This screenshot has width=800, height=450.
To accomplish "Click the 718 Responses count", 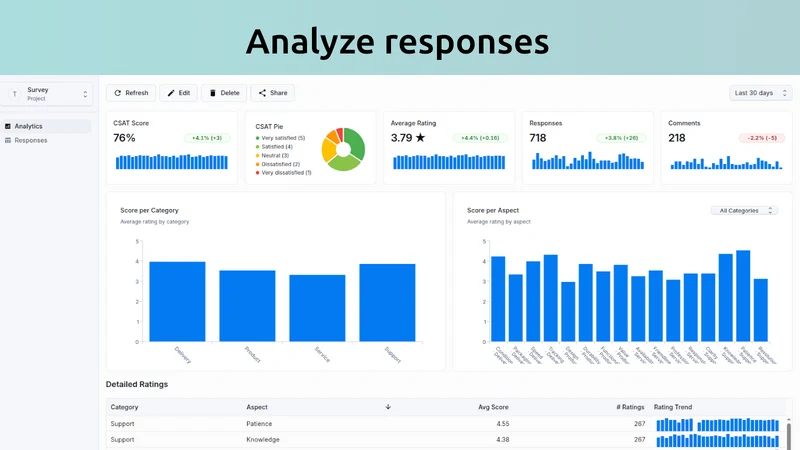I will 538,138.
